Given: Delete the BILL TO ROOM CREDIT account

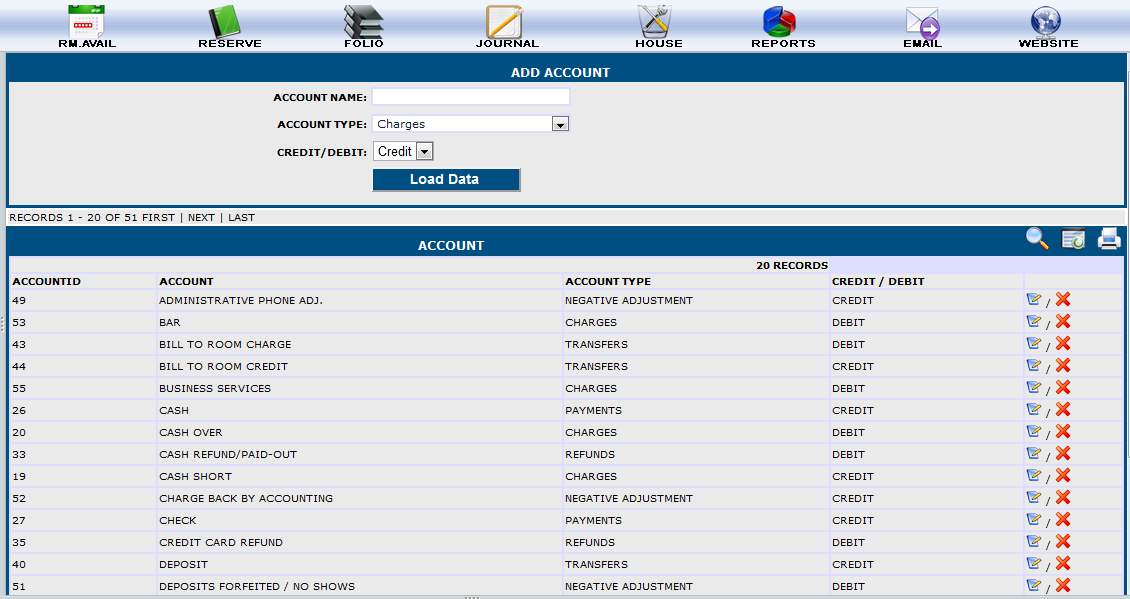Looking at the screenshot, I should click(1063, 365).
